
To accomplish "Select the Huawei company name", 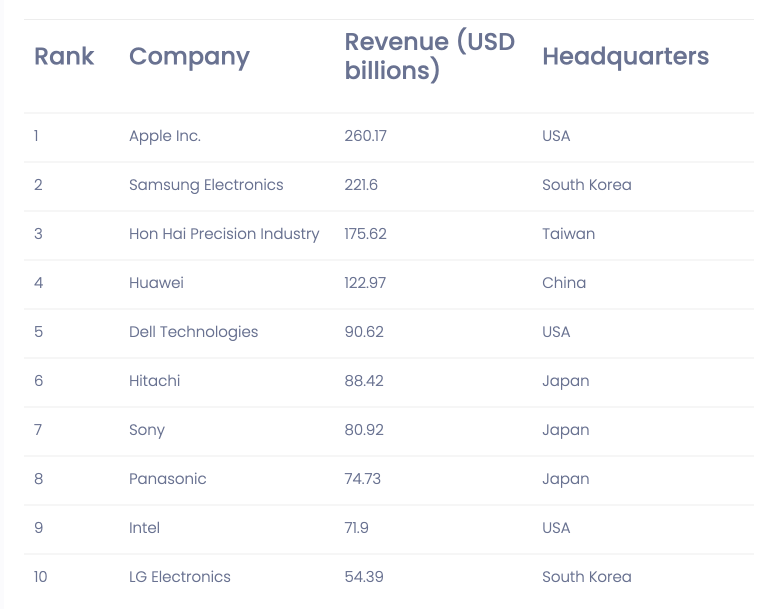I will pos(156,283).
